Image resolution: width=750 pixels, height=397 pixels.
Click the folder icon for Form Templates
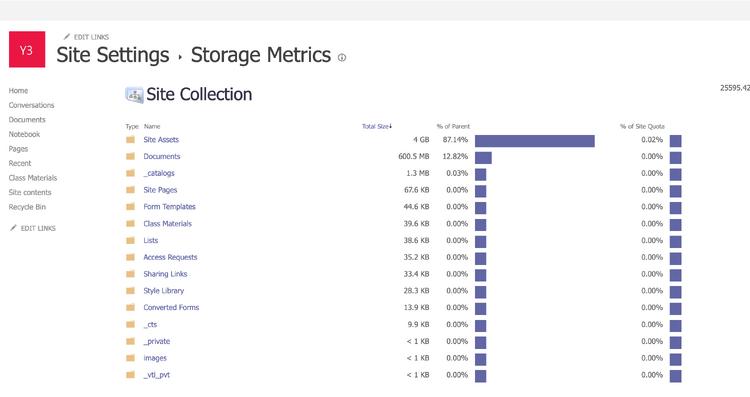click(x=130, y=207)
